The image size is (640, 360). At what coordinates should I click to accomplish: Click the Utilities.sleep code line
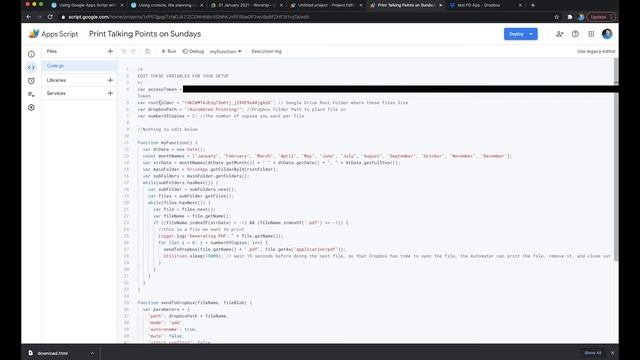coord(387,256)
